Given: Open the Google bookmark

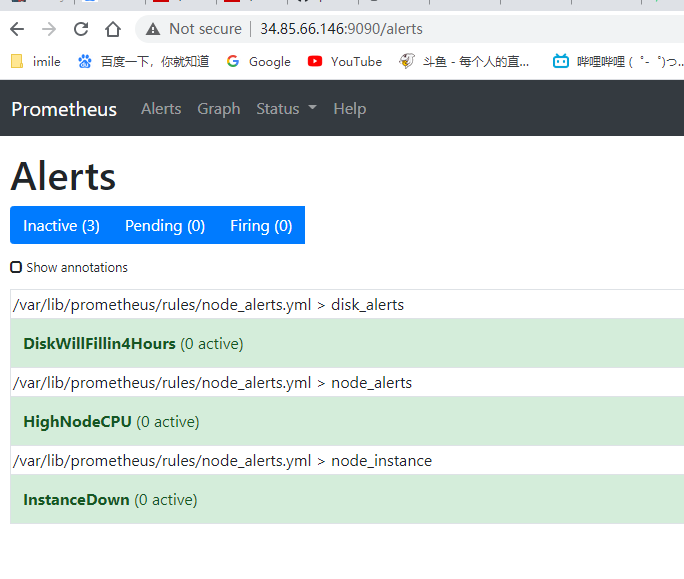Looking at the screenshot, I should (x=259, y=62).
